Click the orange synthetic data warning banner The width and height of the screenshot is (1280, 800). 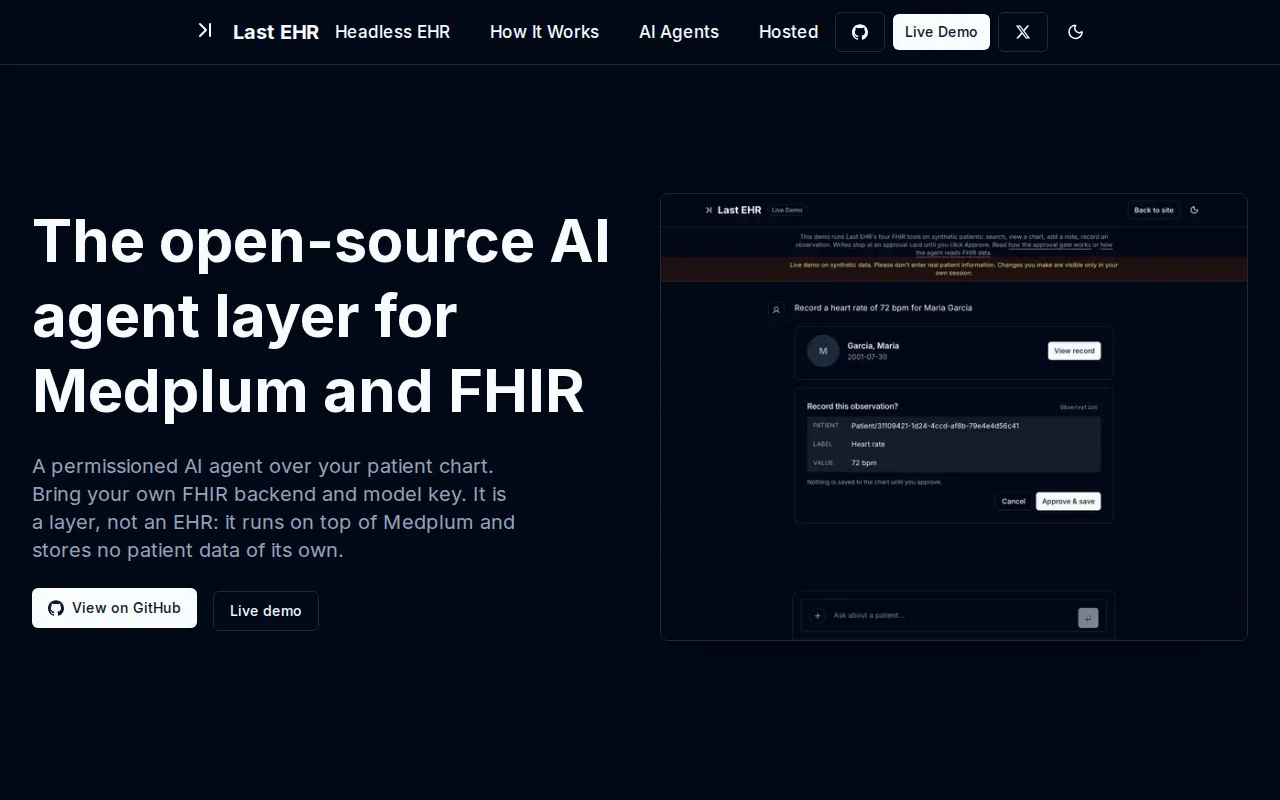click(954, 269)
